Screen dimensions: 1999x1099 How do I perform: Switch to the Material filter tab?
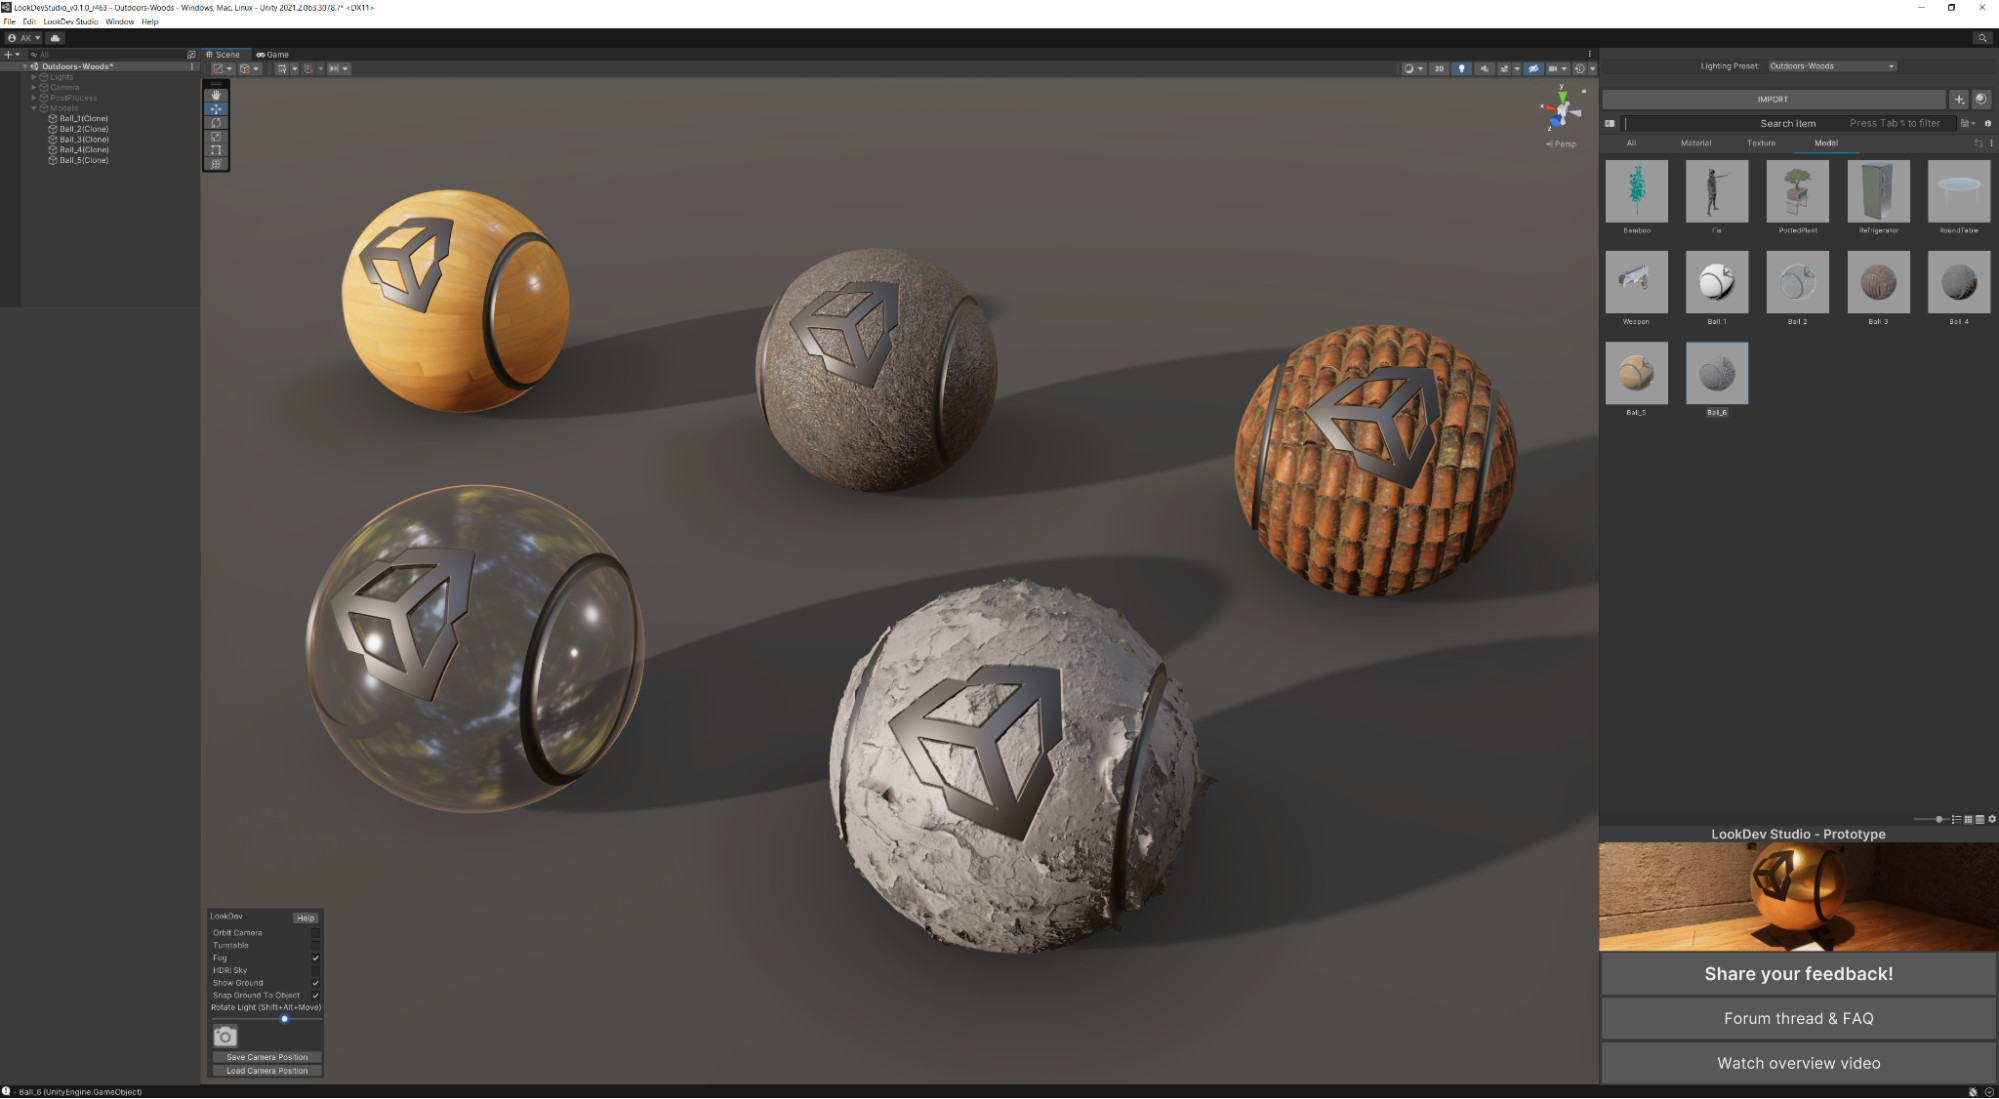pyautogui.click(x=1696, y=143)
